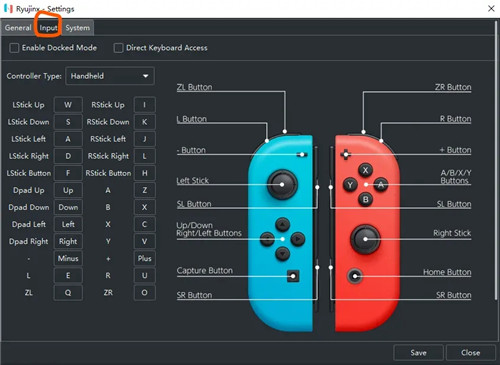Click the Close button at bottom

[x=471, y=353]
